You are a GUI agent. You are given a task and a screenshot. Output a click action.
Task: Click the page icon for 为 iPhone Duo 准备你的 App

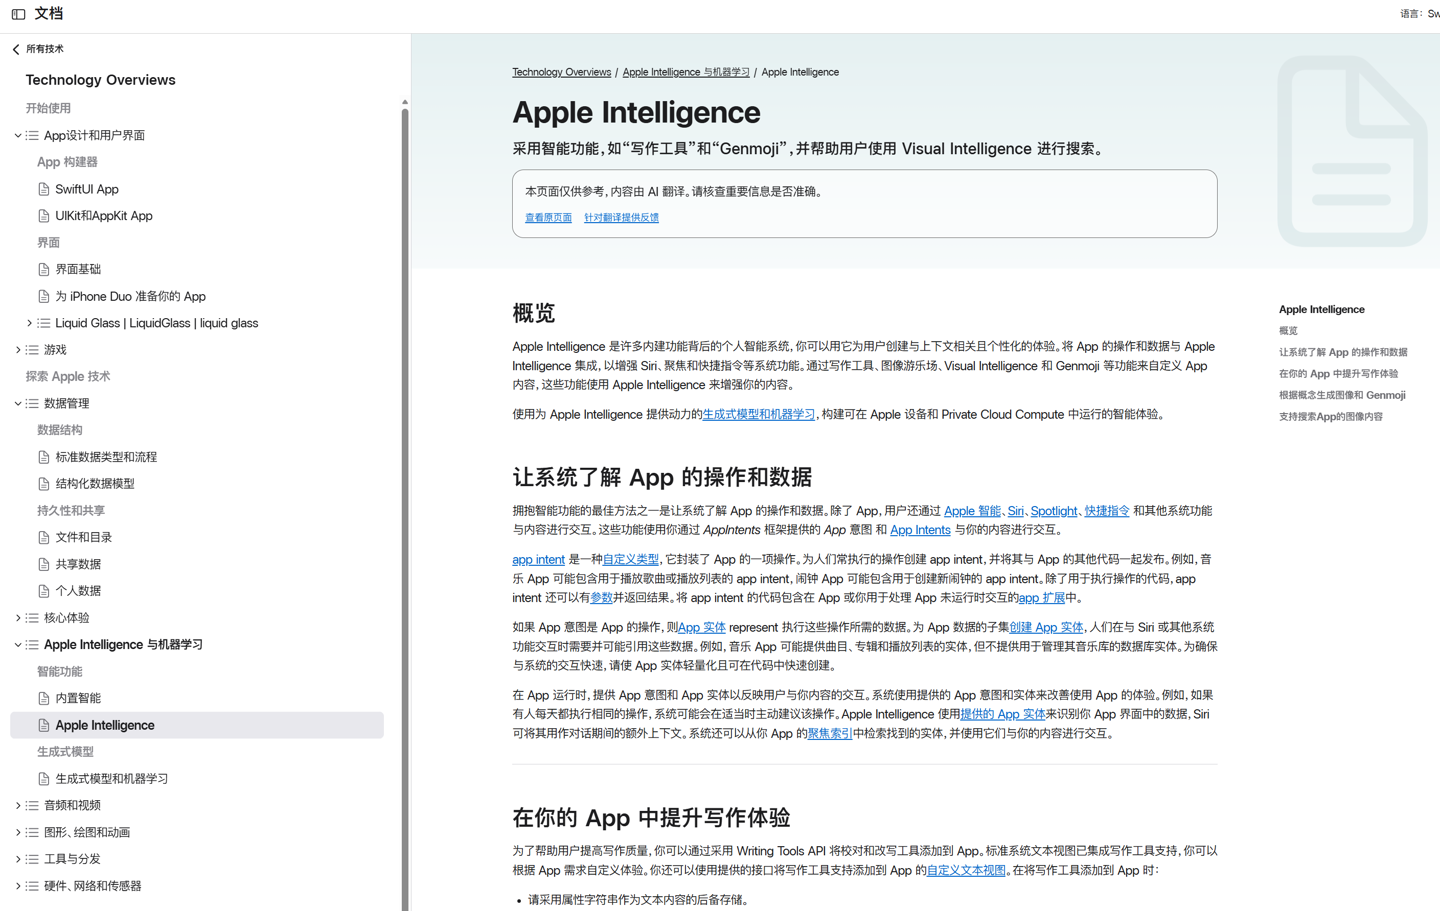(44, 296)
